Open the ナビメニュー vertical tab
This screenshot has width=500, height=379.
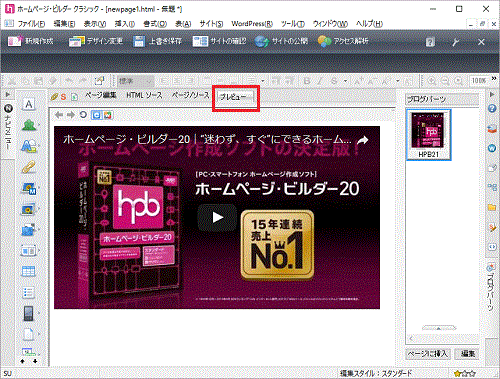[x=8, y=127]
